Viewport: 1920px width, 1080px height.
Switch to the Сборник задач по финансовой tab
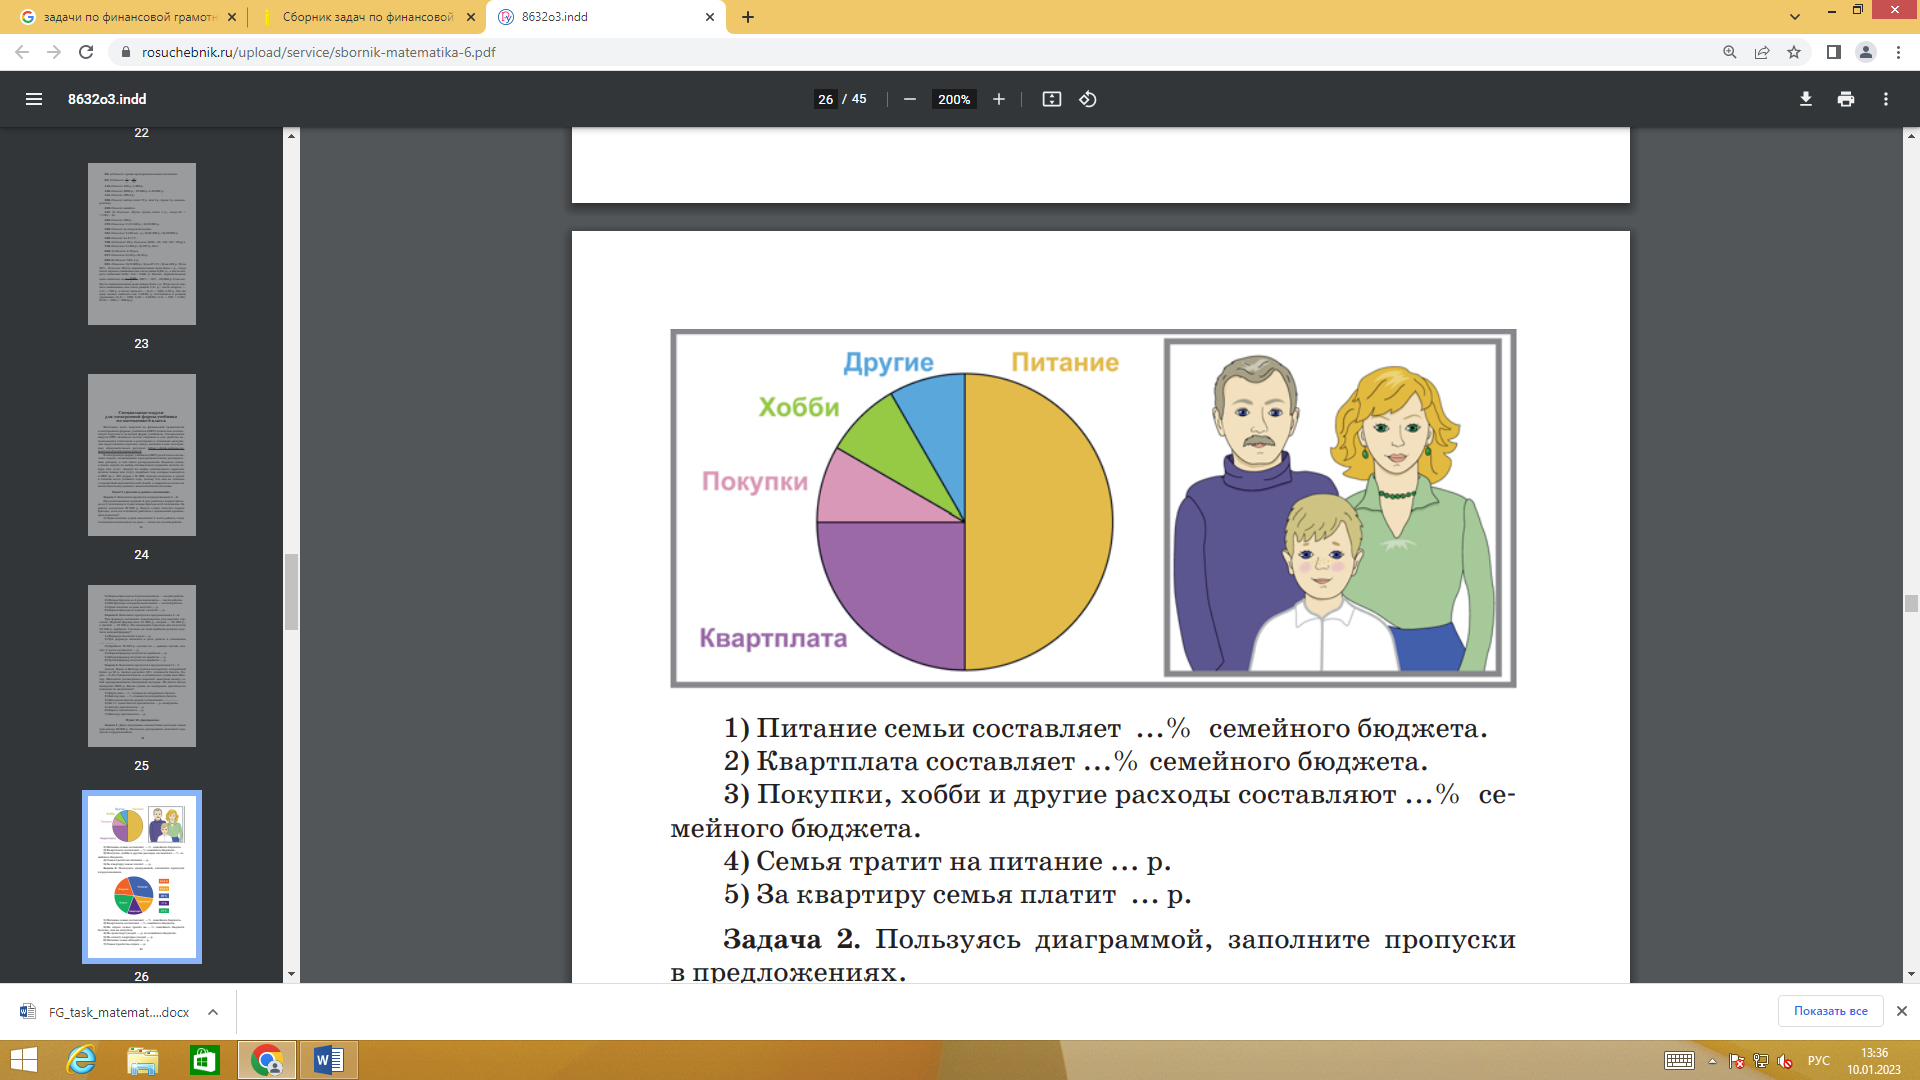[366, 17]
